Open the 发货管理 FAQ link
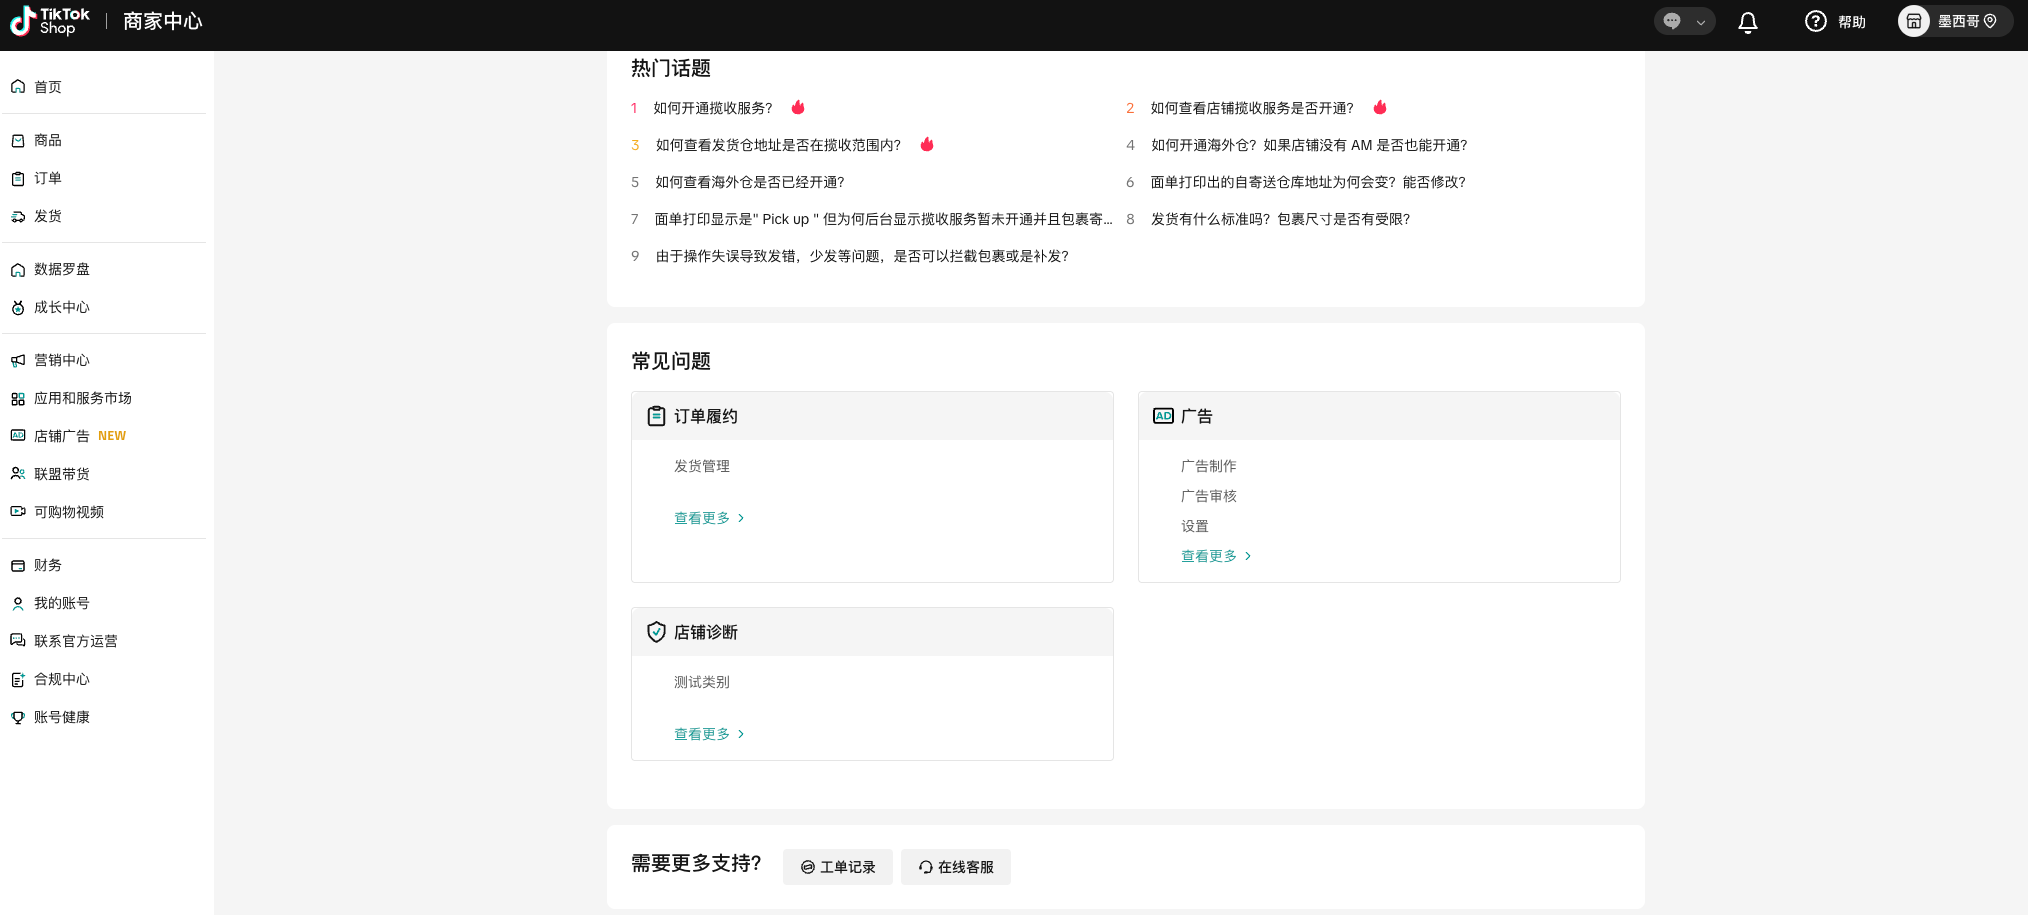 701,466
